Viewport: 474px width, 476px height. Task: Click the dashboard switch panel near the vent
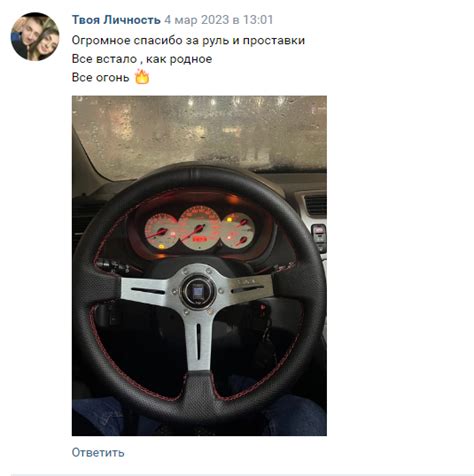click(x=319, y=237)
